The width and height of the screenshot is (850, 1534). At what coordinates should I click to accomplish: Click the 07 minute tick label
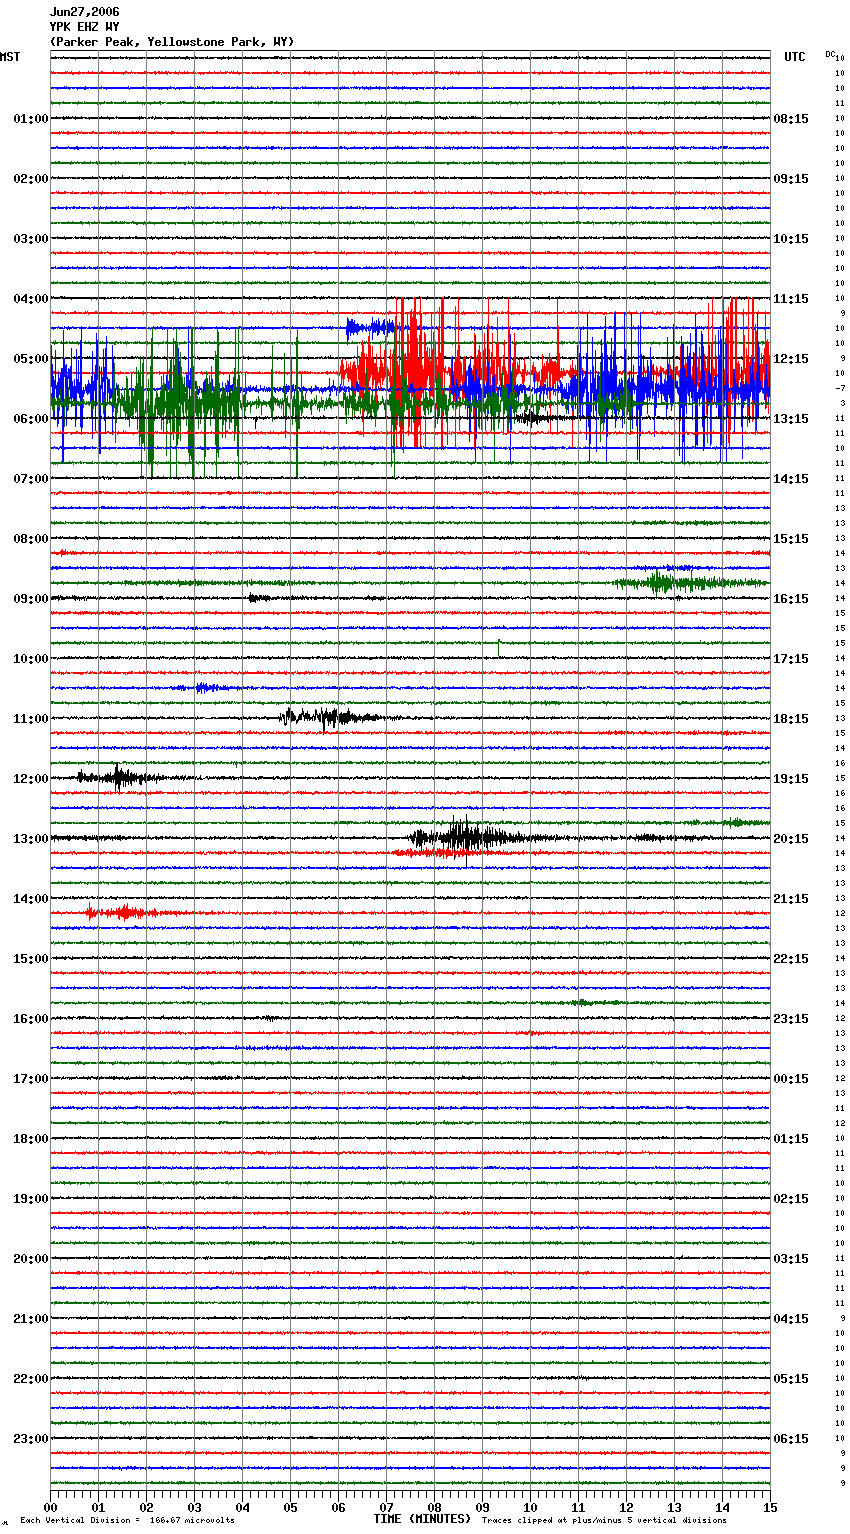(386, 1507)
